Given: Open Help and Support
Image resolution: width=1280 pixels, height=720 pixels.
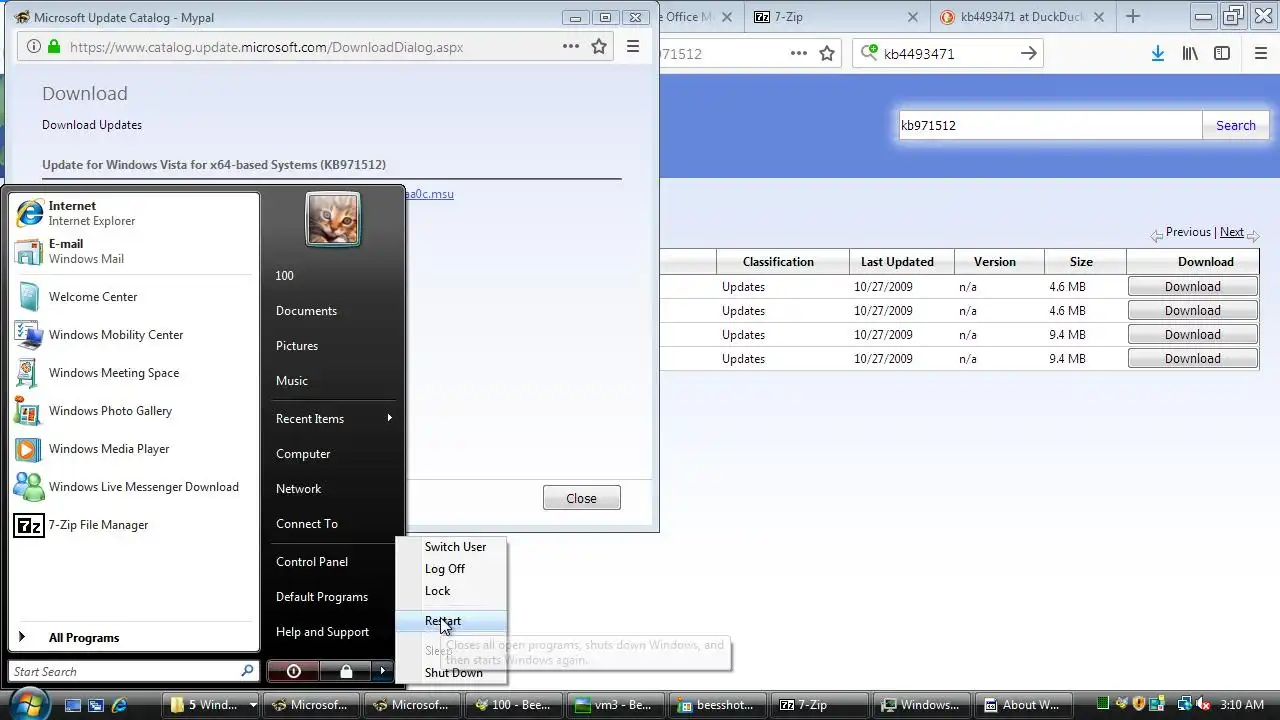Looking at the screenshot, I should (322, 632).
